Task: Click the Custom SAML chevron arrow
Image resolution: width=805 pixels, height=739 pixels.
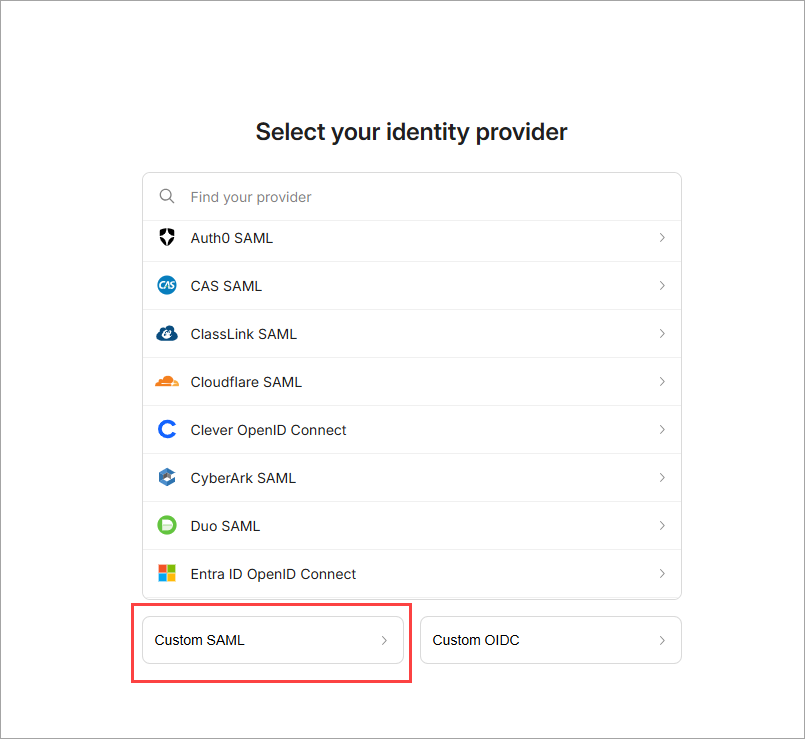Action: (x=384, y=640)
